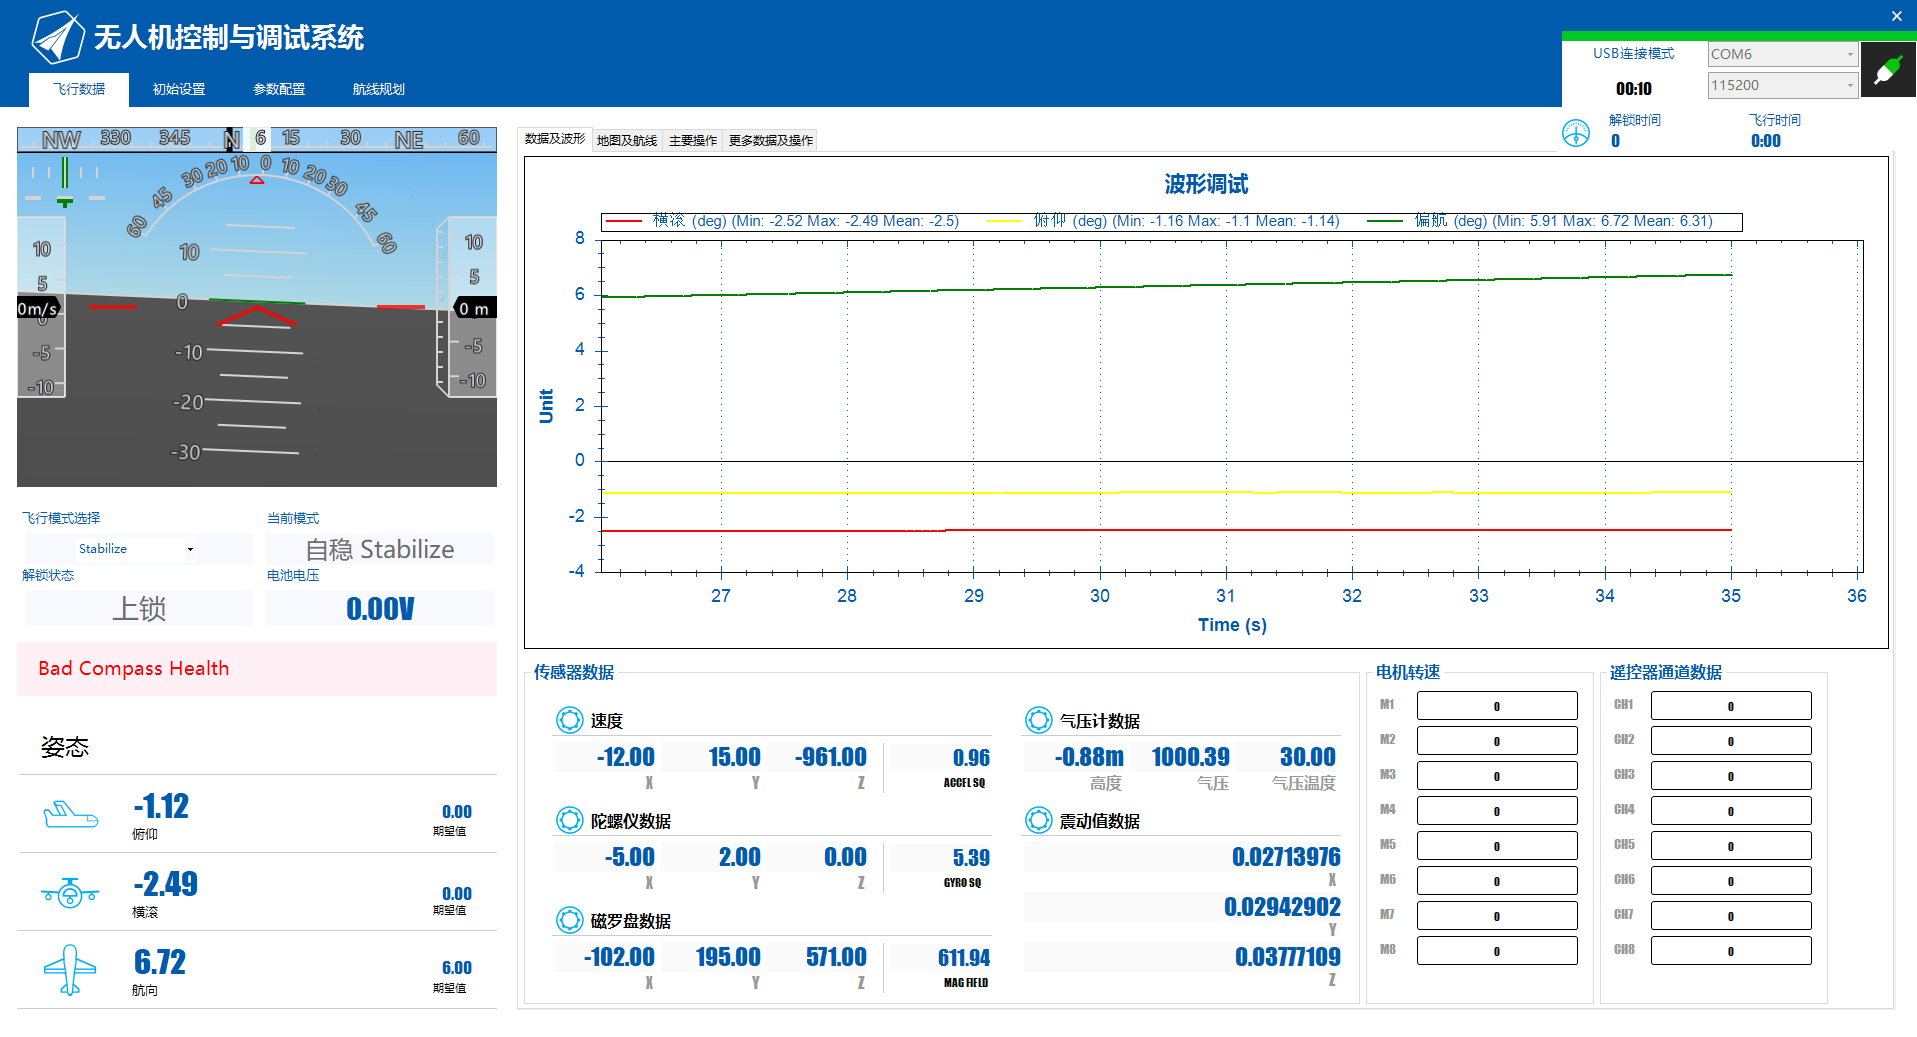Click the roll value -2.49
Screen dimensions: 1917x1037
point(166,884)
